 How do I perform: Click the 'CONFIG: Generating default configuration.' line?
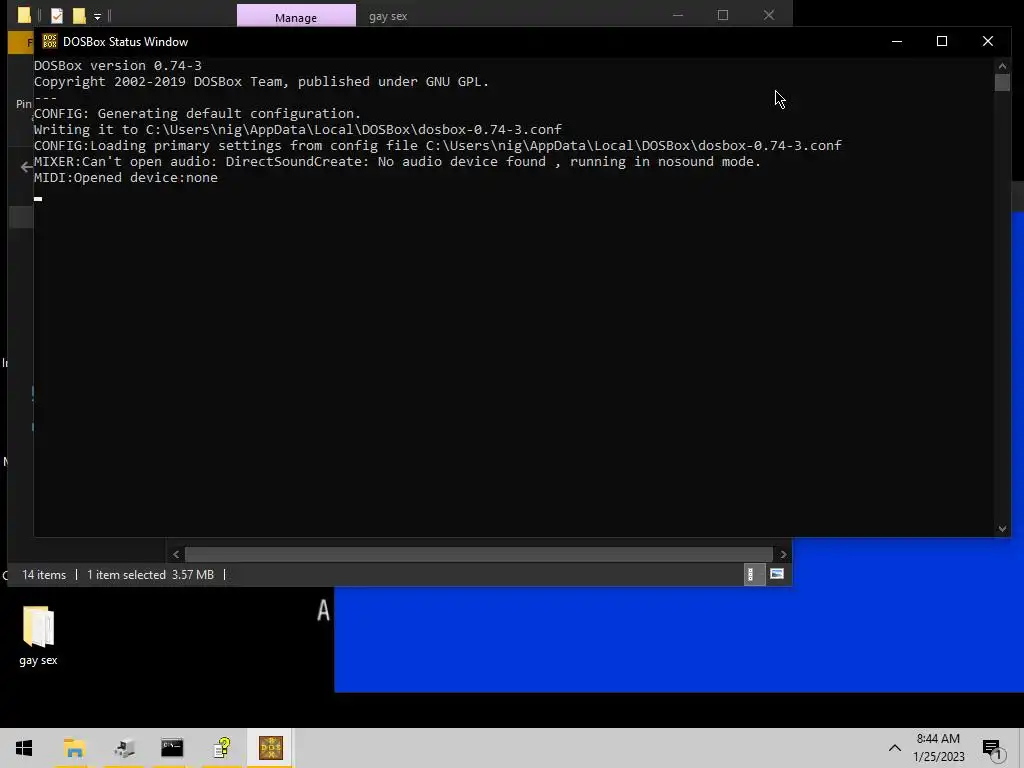coord(197,114)
